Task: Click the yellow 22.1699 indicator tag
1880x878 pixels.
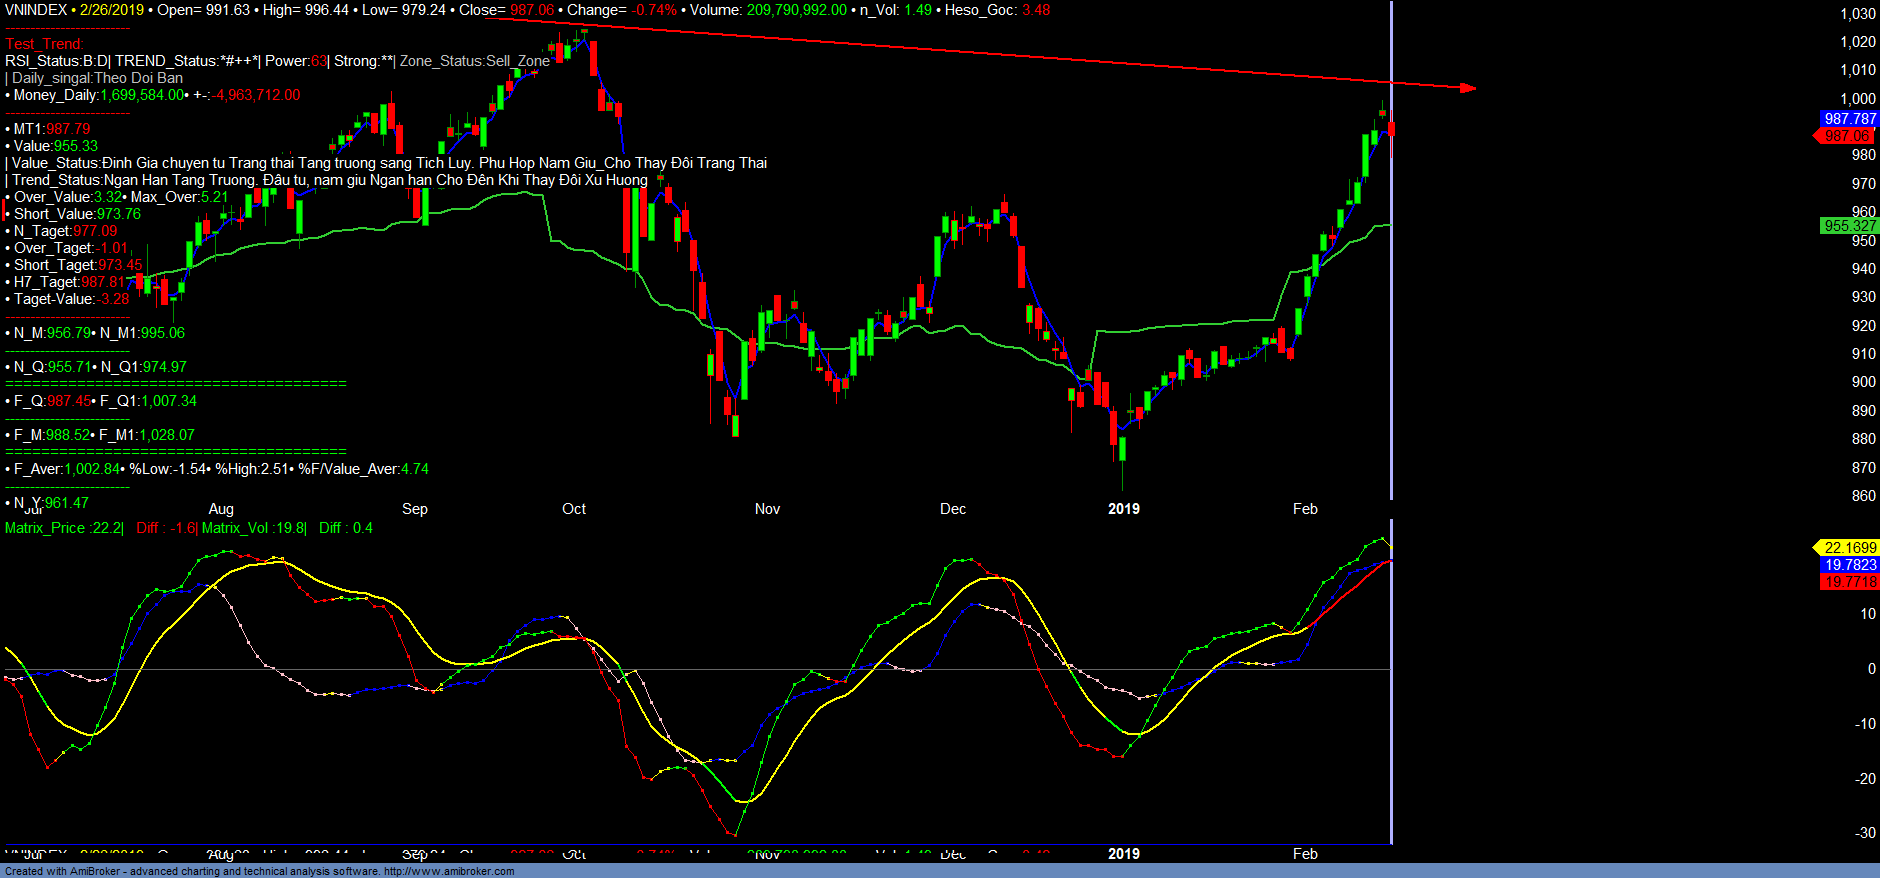Action: (1848, 548)
